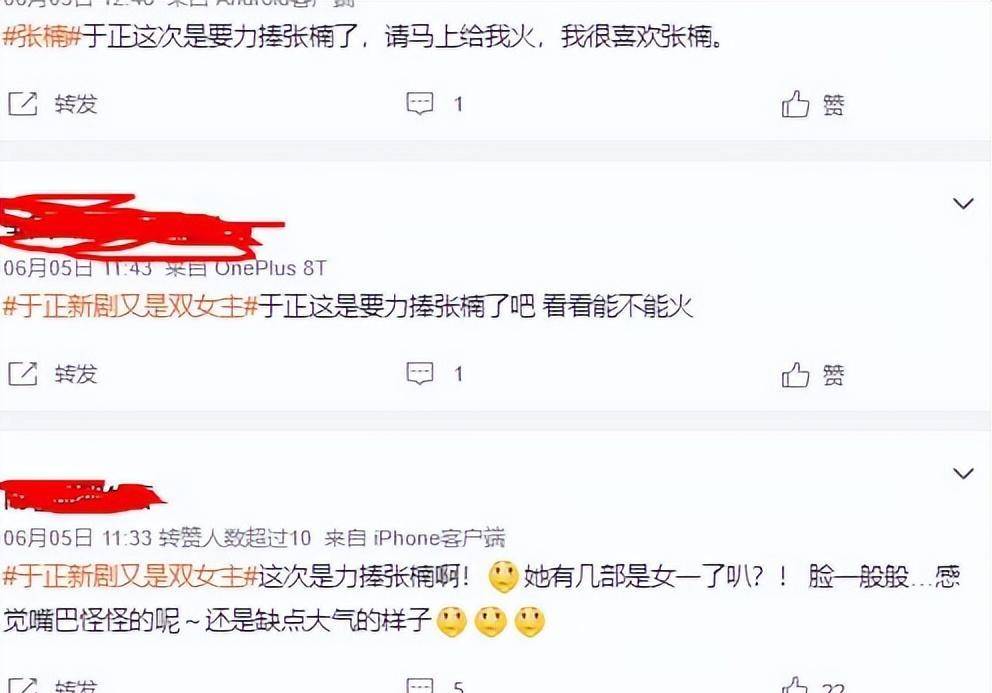This screenshot has width=992, height=693.
Task: Like the post saying 我很喜欢张楠
Action: (x=795, y=104)
